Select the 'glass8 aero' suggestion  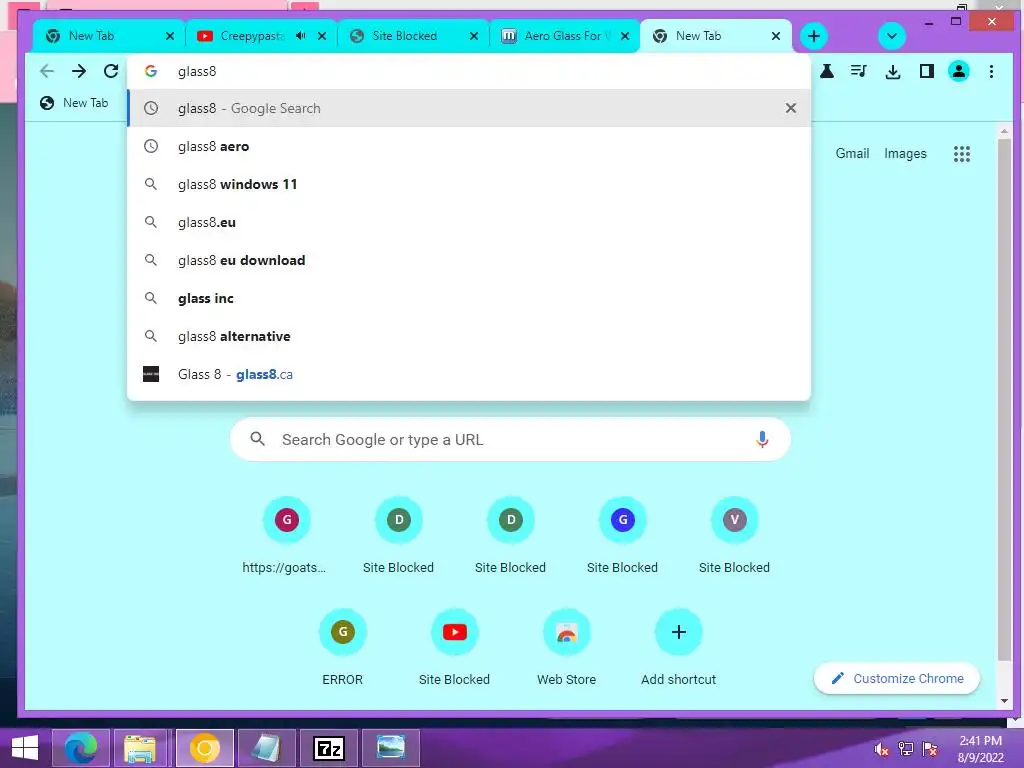(x=469, y=146)
